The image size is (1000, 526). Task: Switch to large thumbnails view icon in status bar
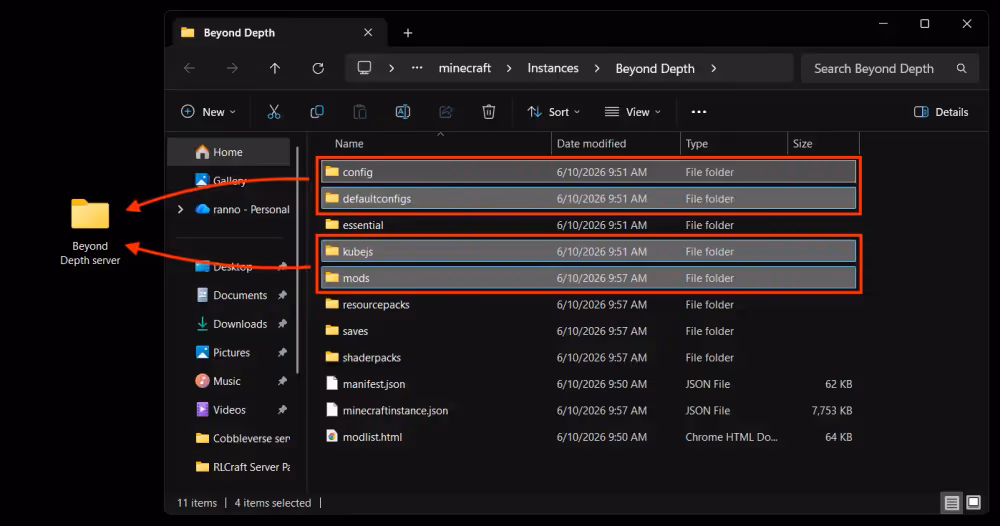974,502
